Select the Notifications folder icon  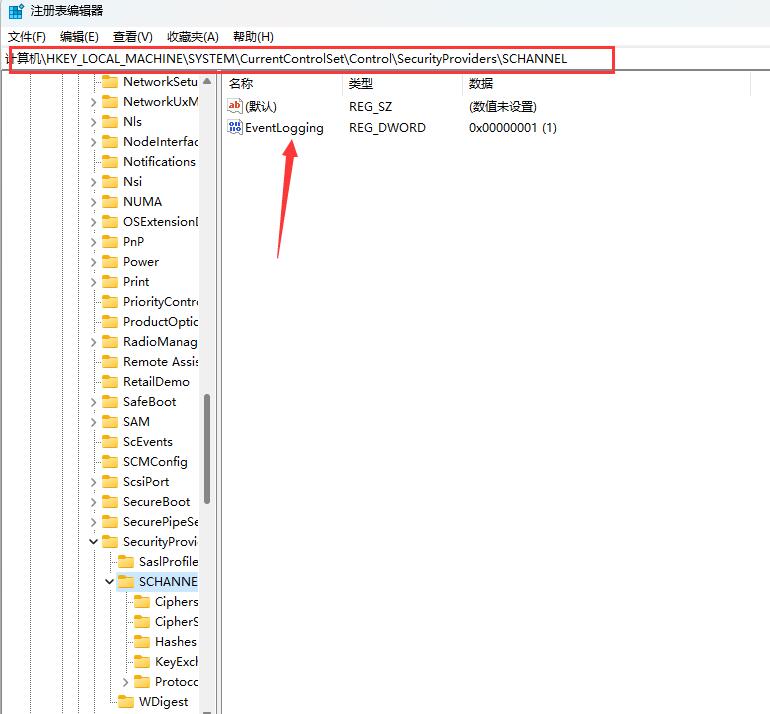point(110,162)
